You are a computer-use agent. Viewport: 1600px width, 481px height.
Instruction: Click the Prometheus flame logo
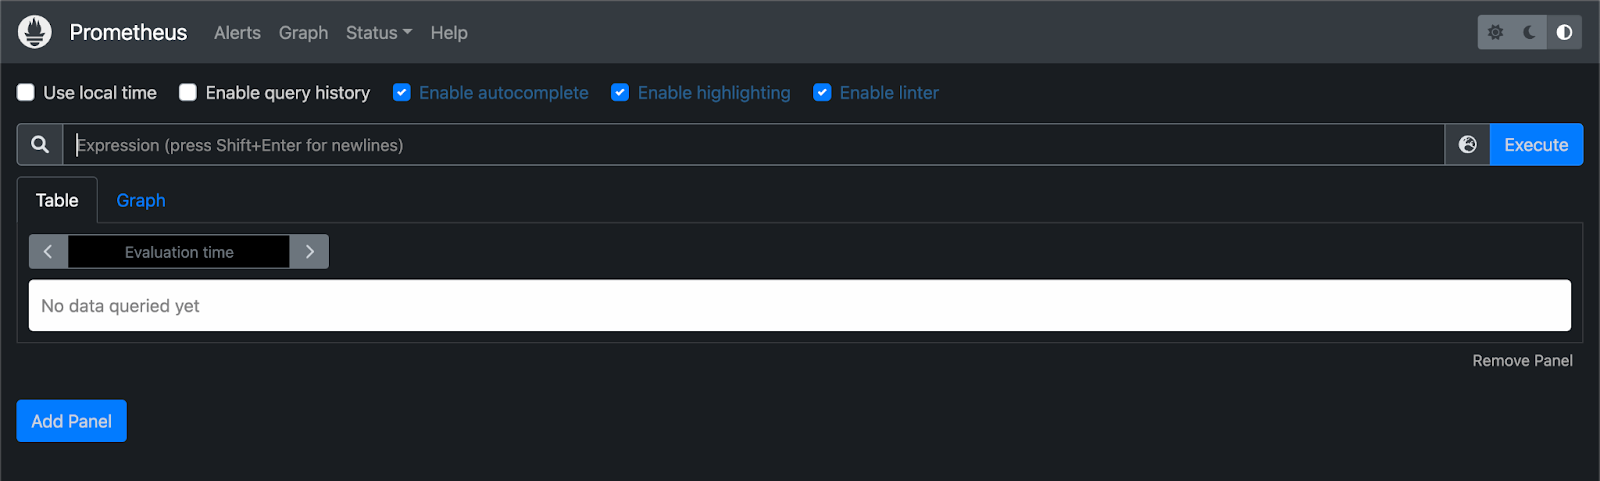click(35, 32)
